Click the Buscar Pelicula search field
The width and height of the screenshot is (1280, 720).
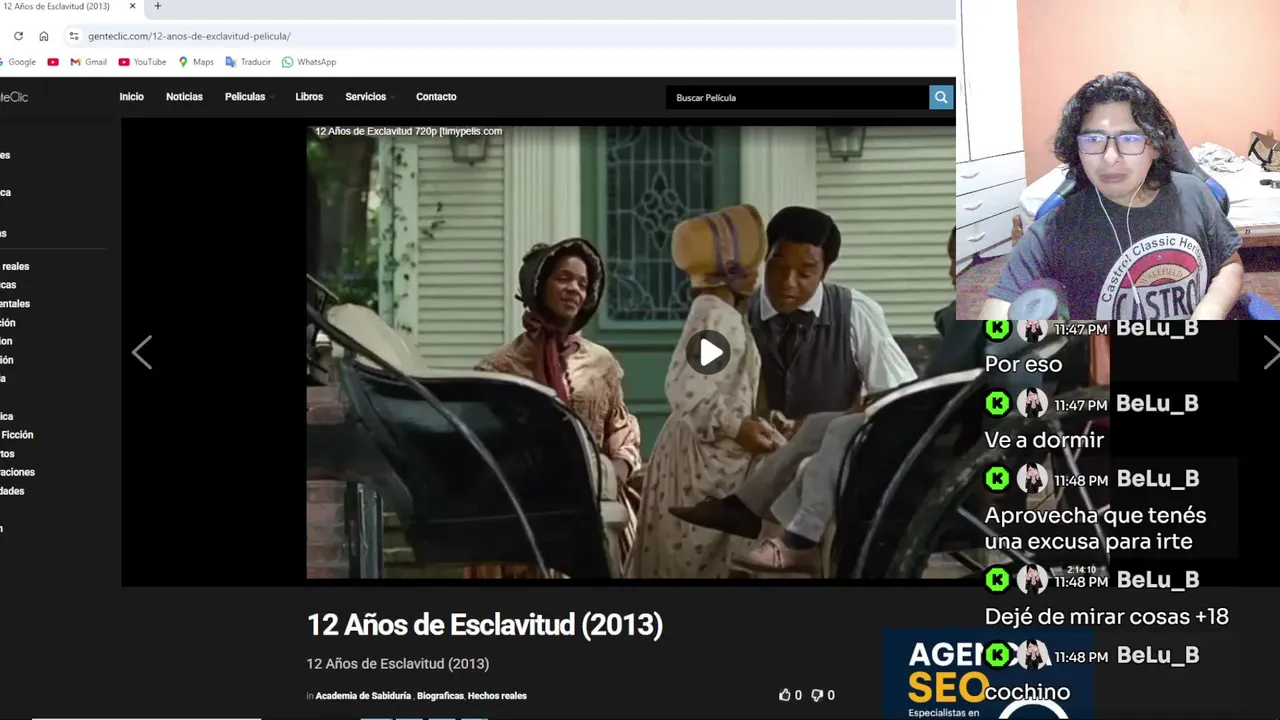pyautogui.click(x=797, y=97)
